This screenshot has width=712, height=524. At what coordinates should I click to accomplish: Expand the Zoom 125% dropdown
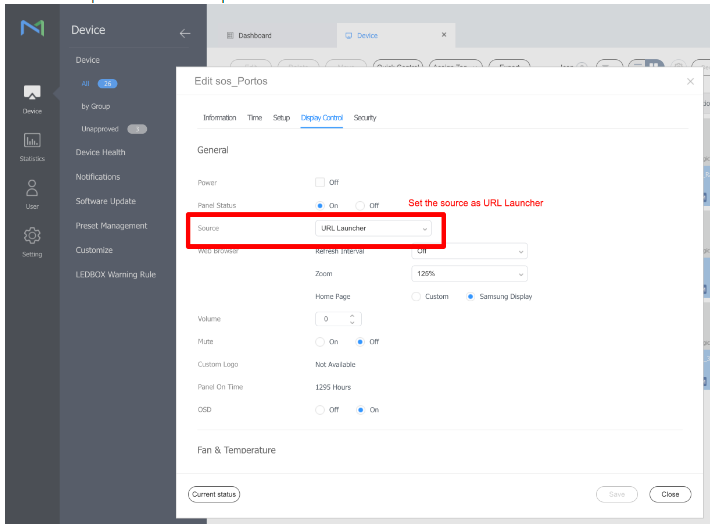click(469, 273)
